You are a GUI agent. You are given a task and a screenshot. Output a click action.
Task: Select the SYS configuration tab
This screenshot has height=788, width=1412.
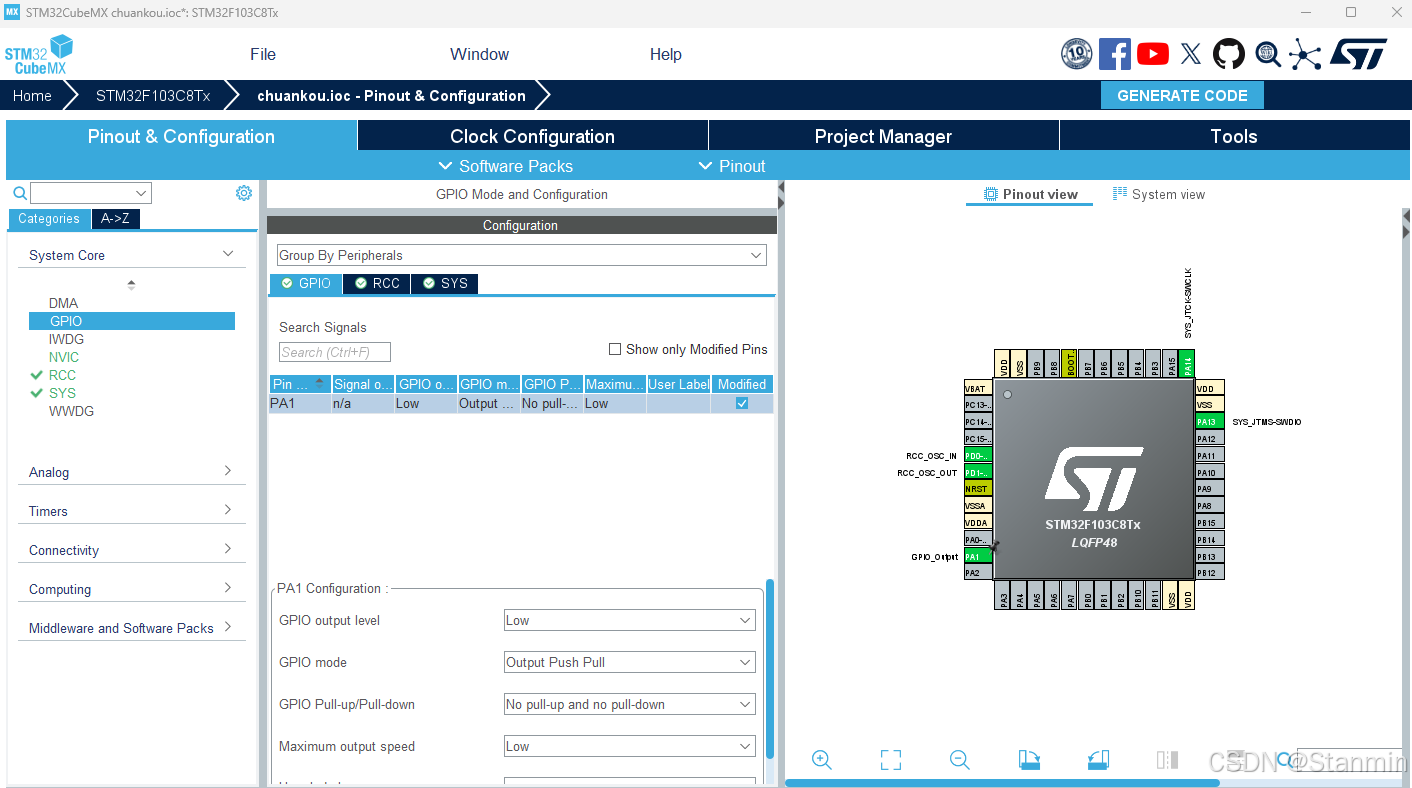coord(445,283)
